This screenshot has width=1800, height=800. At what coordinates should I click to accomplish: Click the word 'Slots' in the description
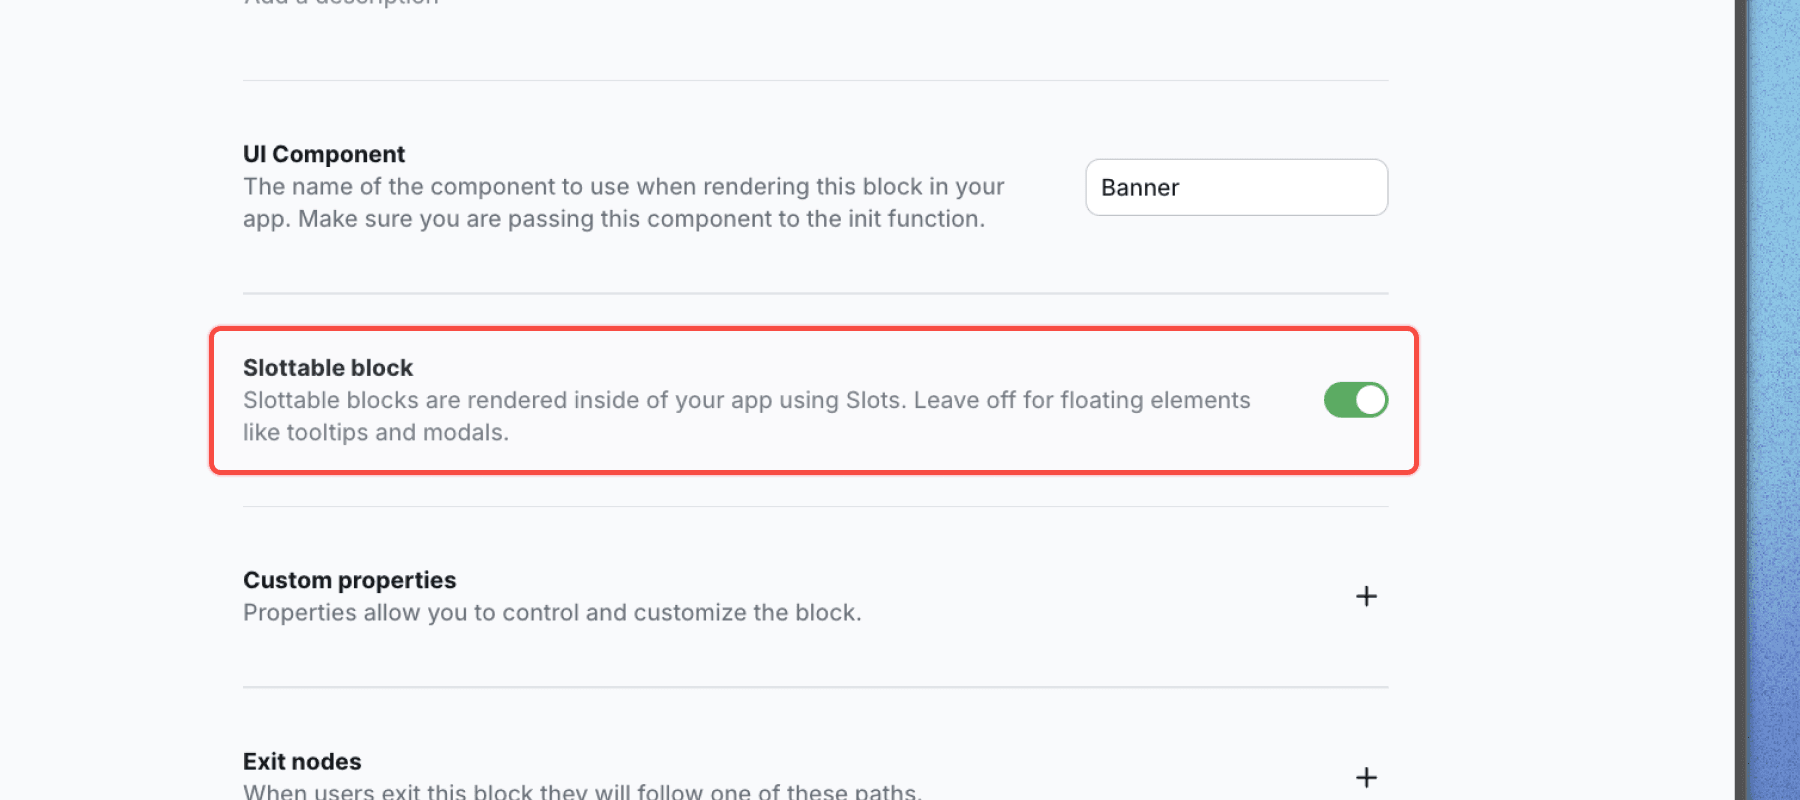tap(873, 401)
